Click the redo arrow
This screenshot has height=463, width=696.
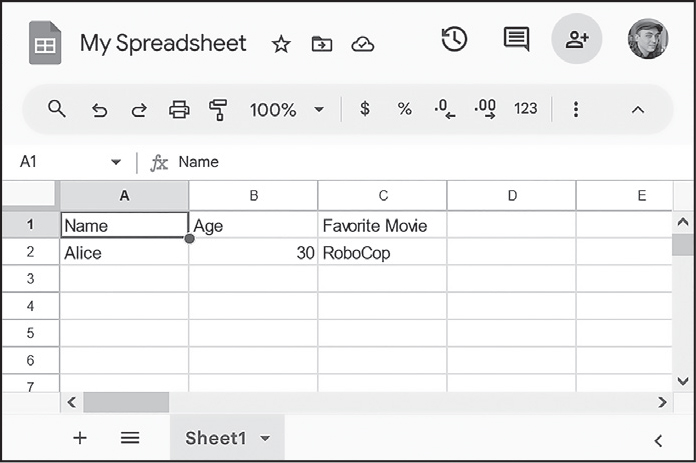click(x=139, y=110)
